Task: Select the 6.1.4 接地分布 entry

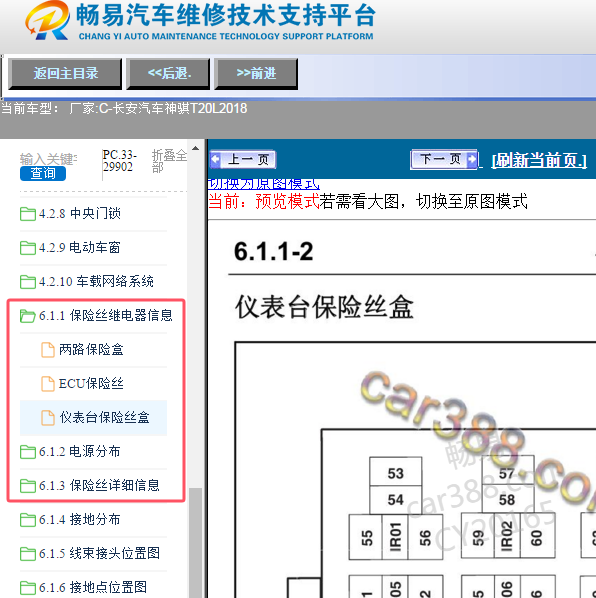Action: tap(79, 520)
